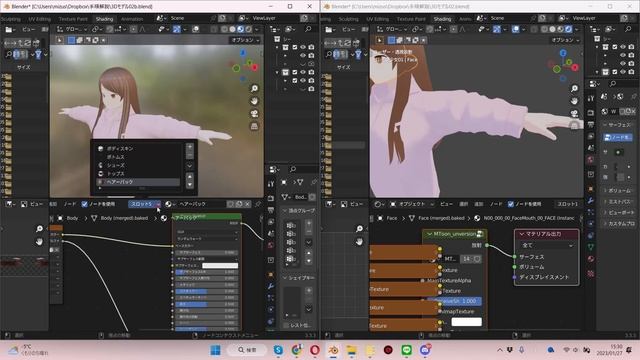Viewport: 640px width, 360px height.
Task: Open modifier wrench tab in left properties
Action: (271, 286)
